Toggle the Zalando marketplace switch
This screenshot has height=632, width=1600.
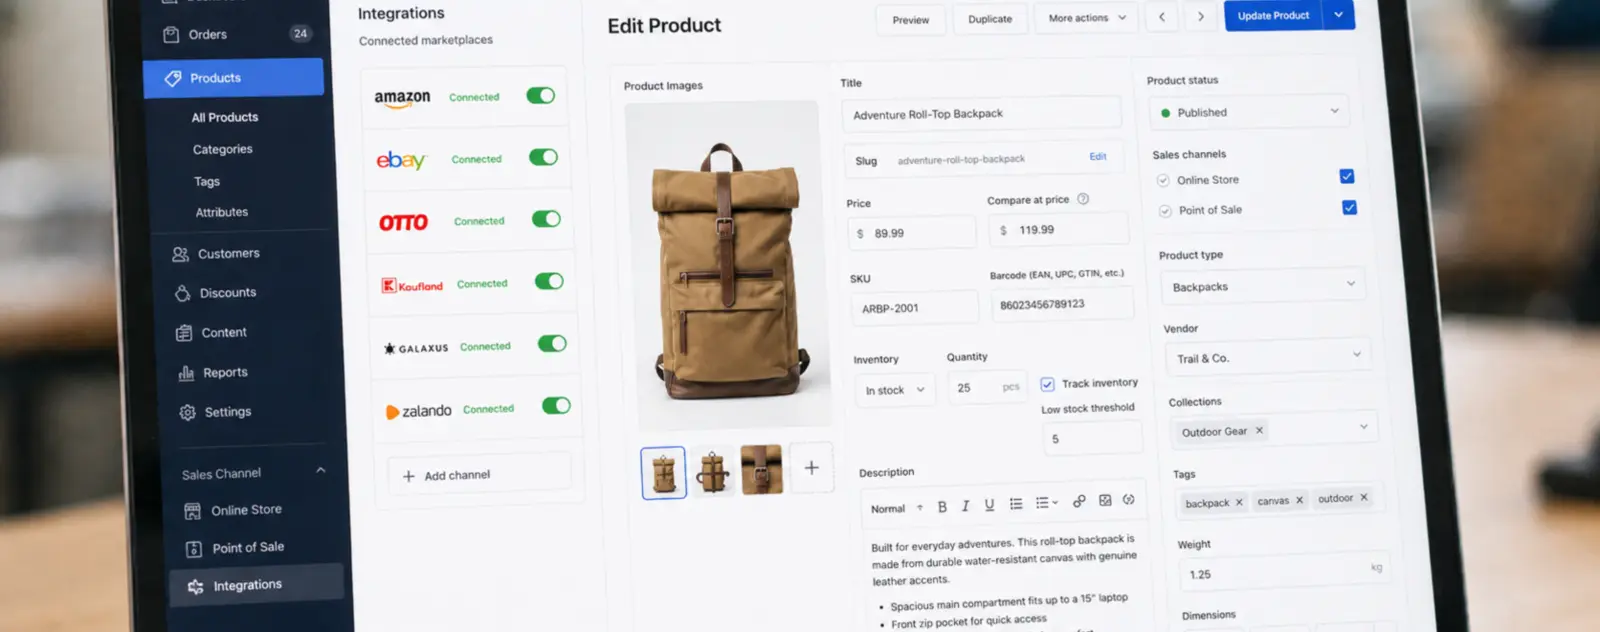pyautogui.click(x=556, y=405)
